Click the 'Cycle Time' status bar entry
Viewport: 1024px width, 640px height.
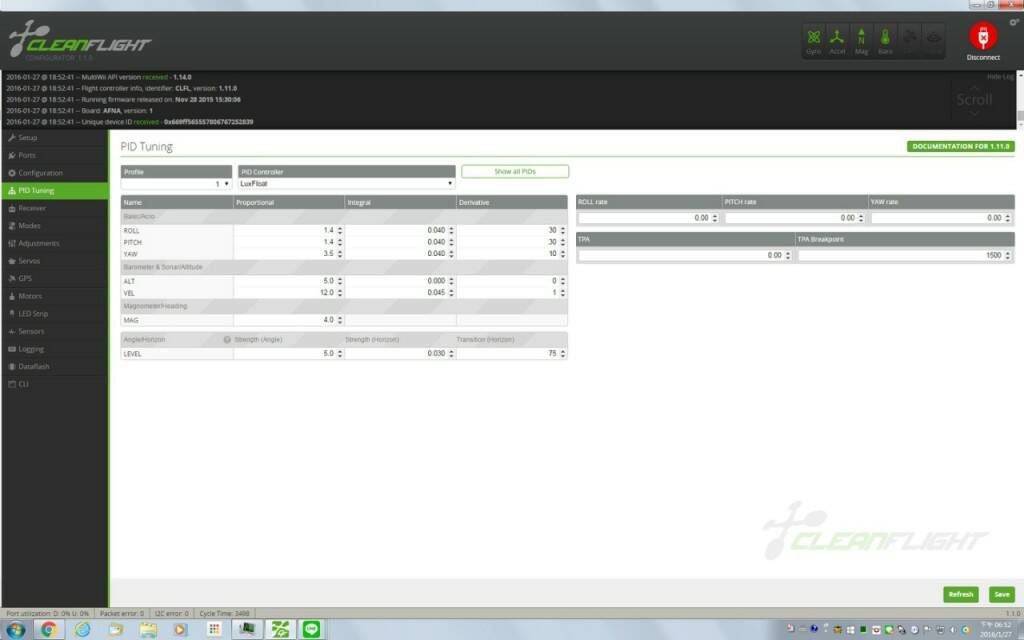point(224,614)
